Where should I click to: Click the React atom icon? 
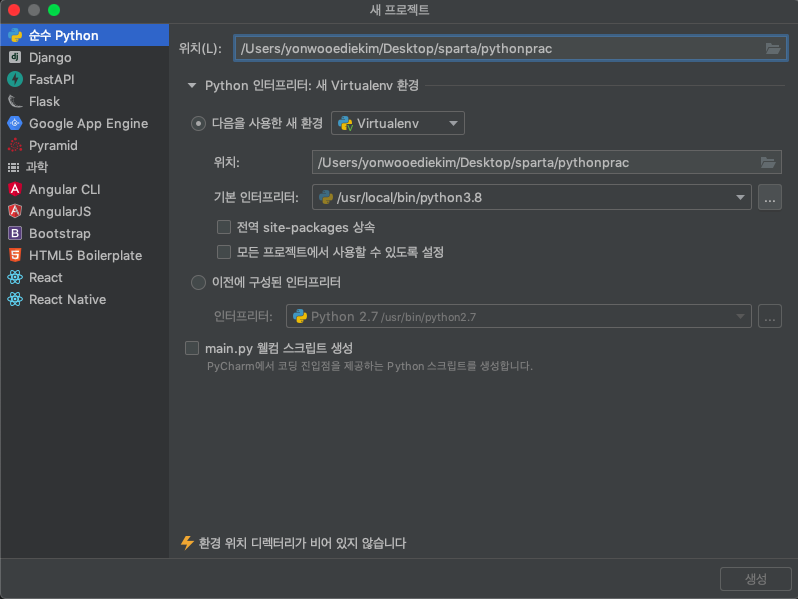click(x=15, y=277)
